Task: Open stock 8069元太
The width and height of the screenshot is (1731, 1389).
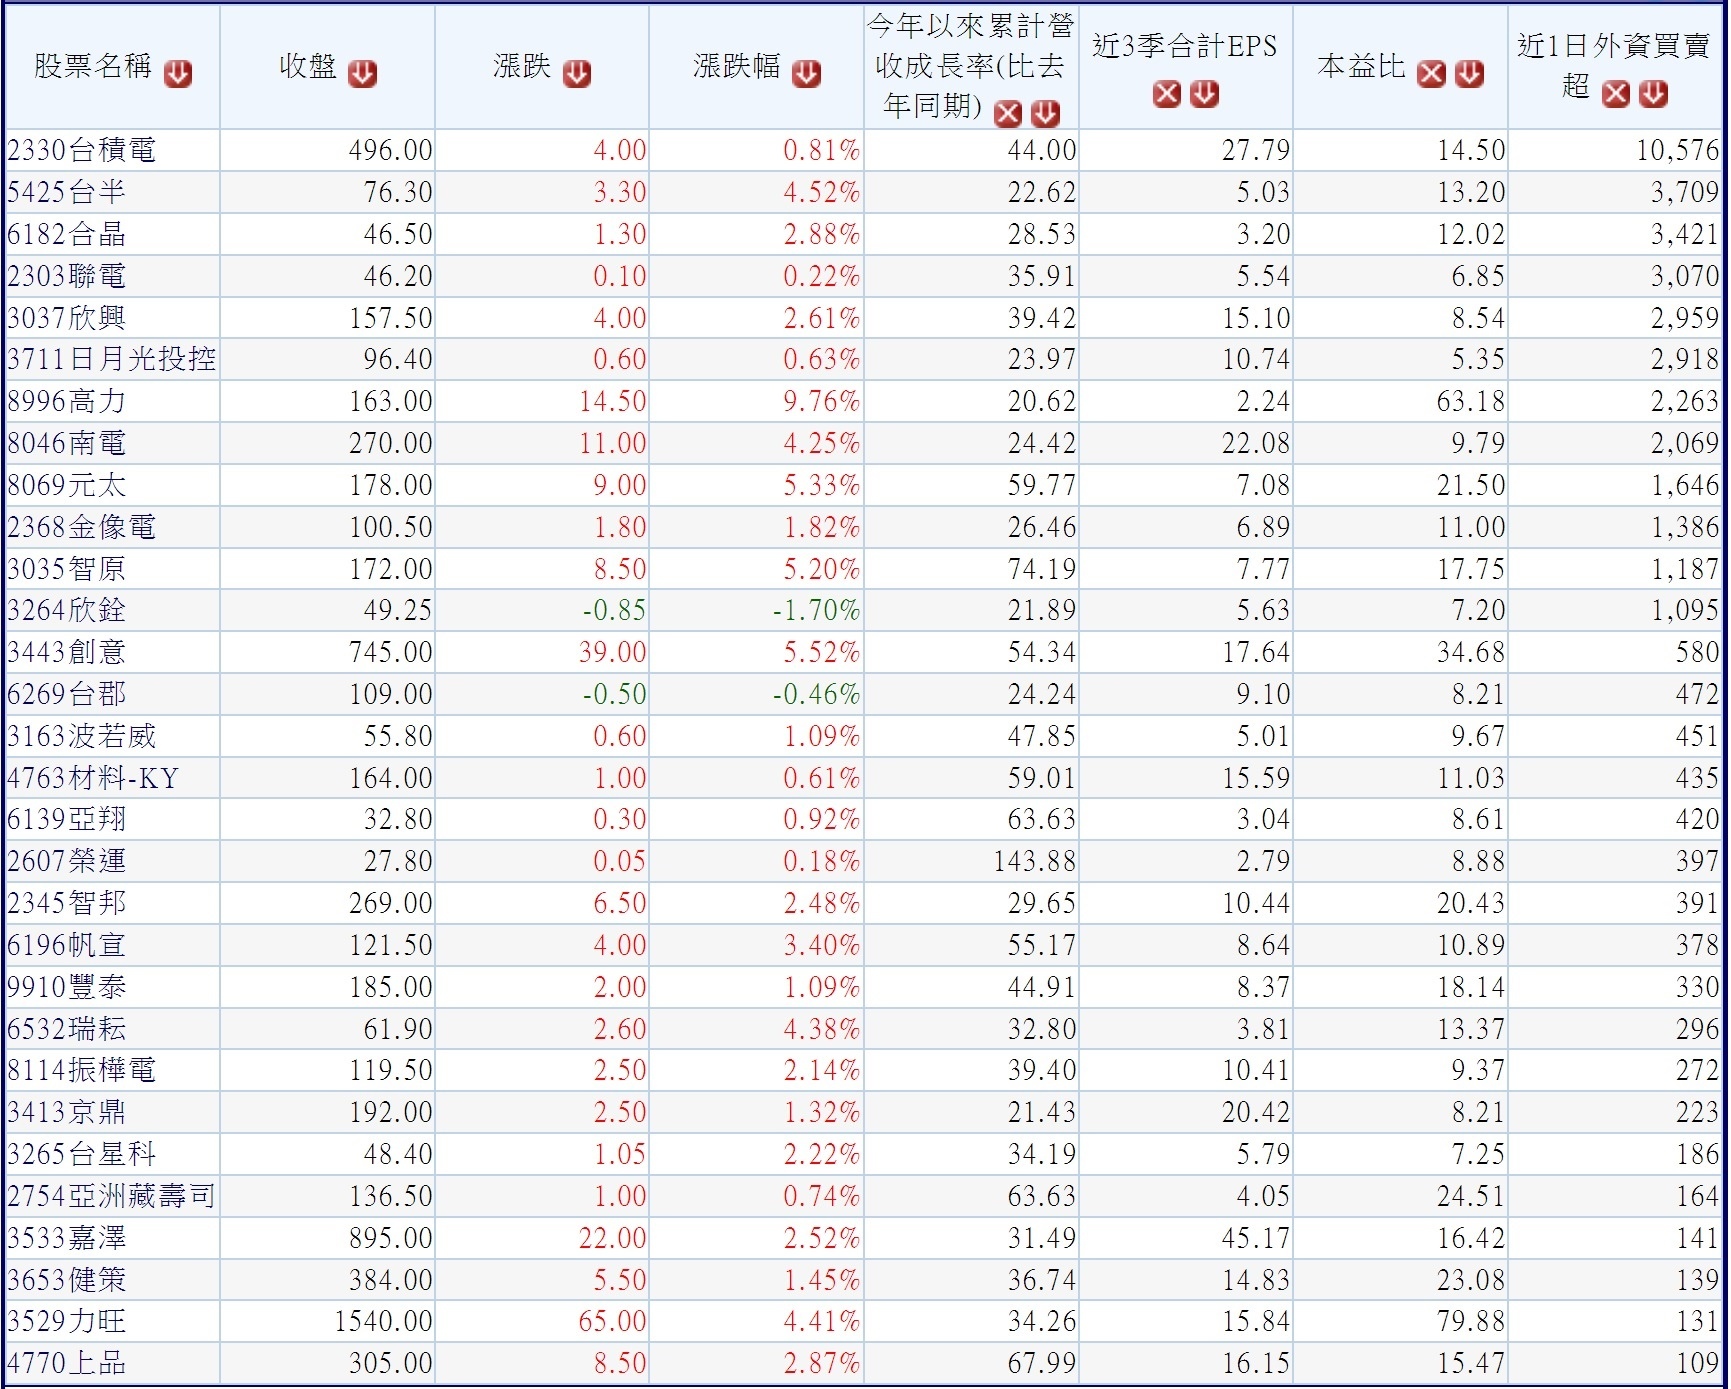Action: pyautogui.click(x=67, y=485)
